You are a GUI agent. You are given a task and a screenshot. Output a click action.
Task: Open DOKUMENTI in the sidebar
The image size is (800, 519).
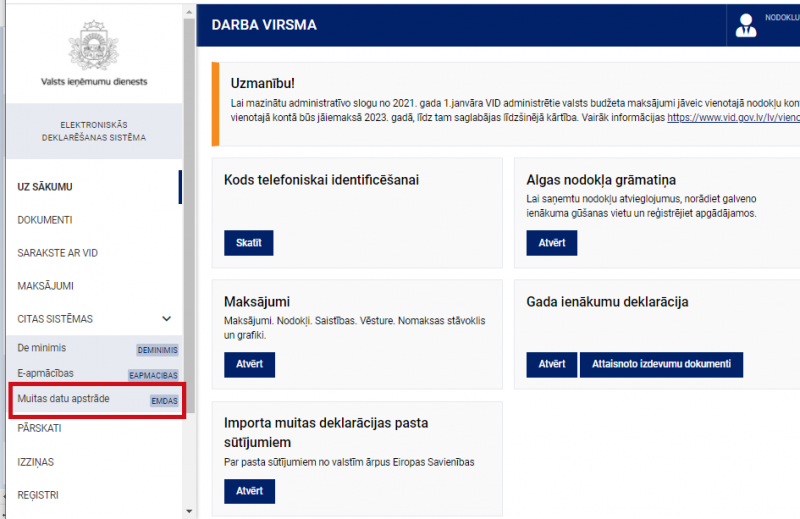click(x=45, y=220)
